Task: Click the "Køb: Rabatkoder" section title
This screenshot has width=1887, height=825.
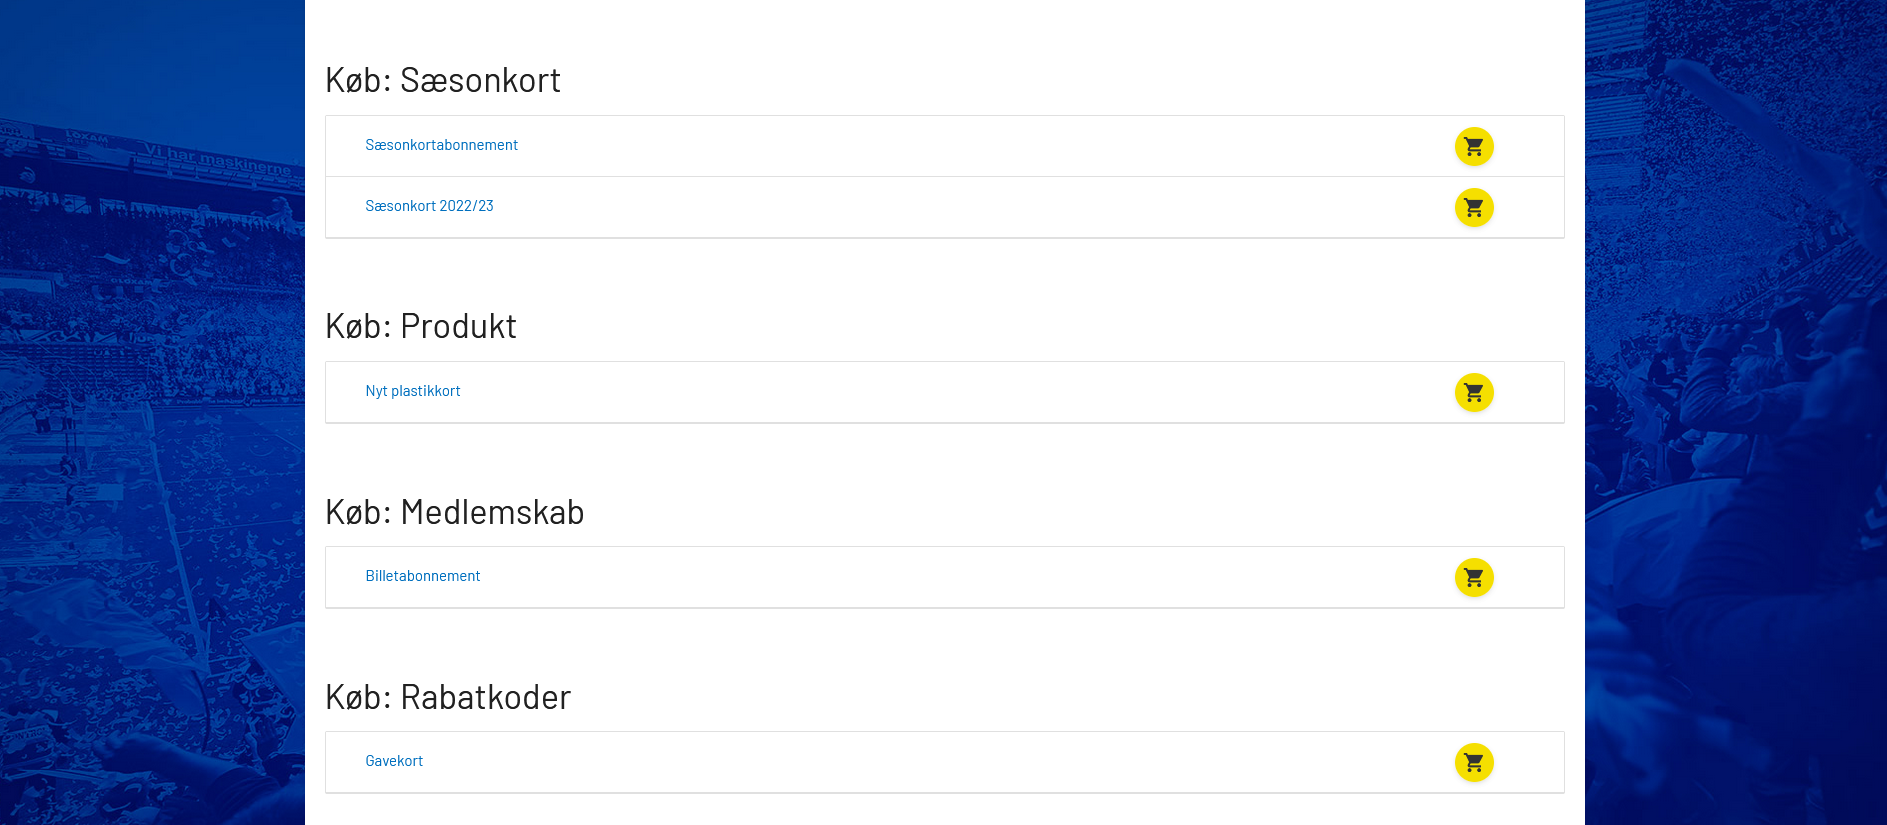Action: pyautogui.click(x=447, y=697)
